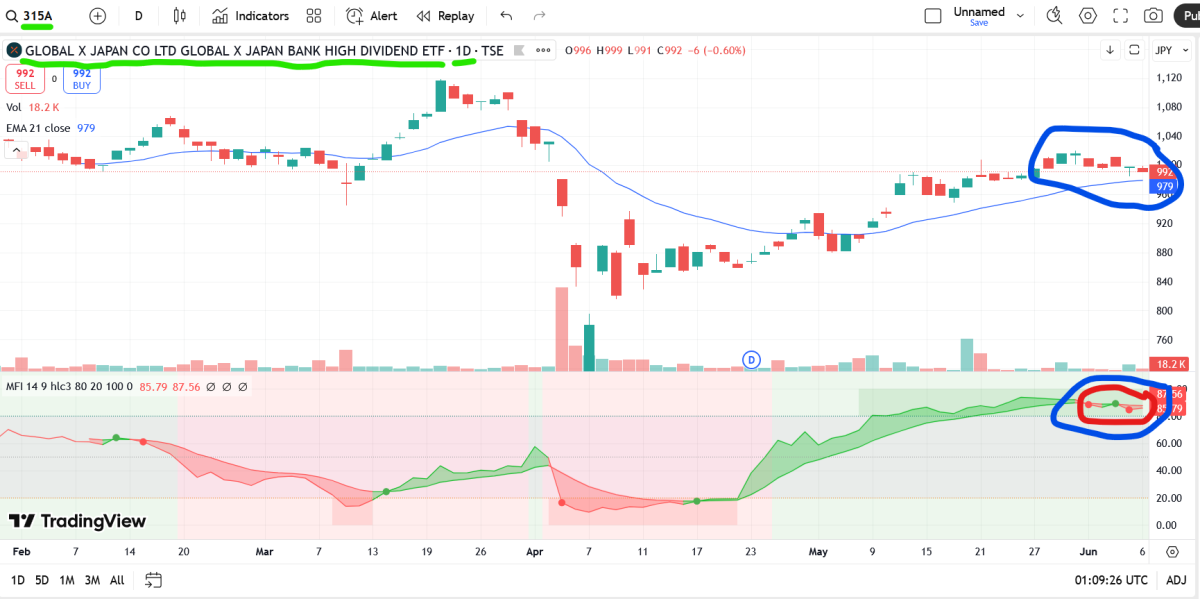Toggle ADJ adjusted data
The width and height of the screenshot is (1200, 599).
[x=1177, y=580]
